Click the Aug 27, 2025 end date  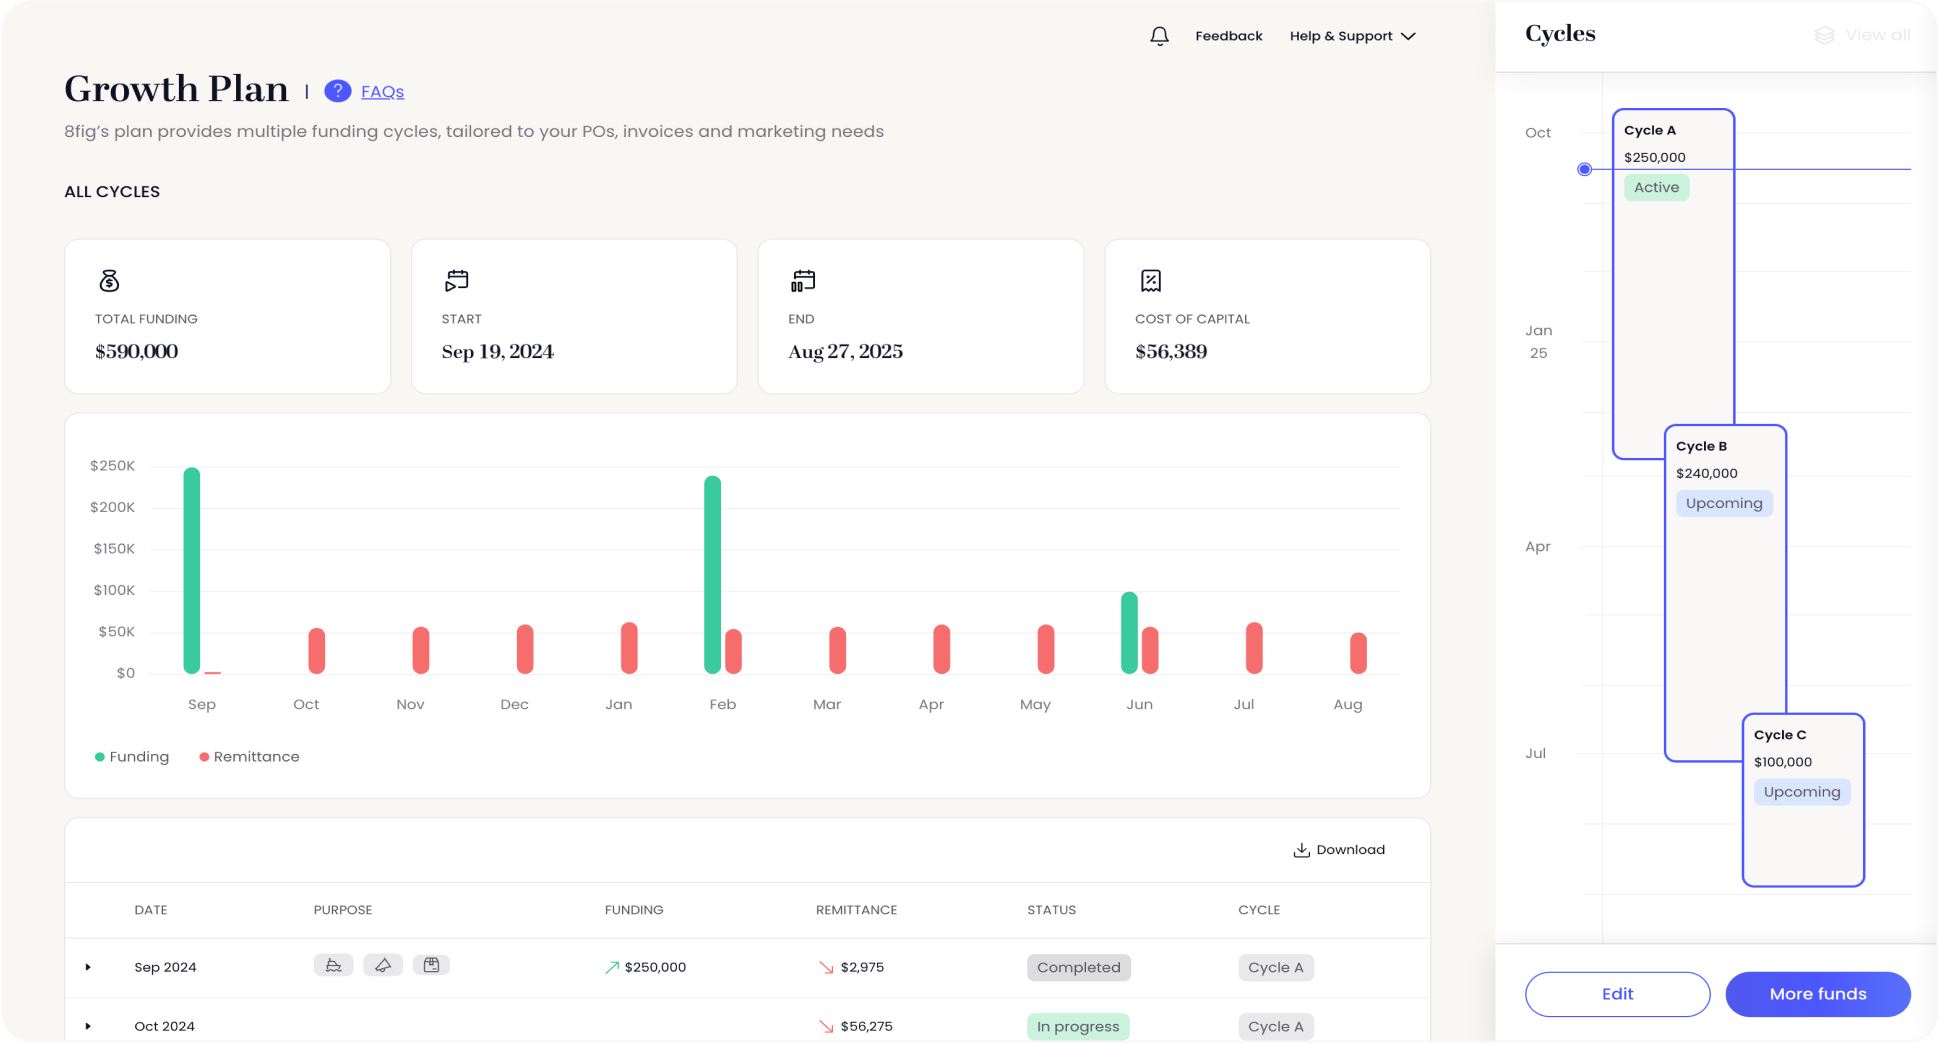tap(845, 352)
